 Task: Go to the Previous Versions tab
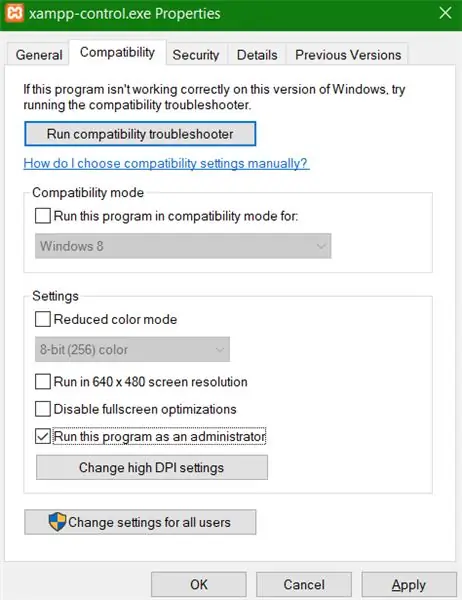tap(348, 54)
